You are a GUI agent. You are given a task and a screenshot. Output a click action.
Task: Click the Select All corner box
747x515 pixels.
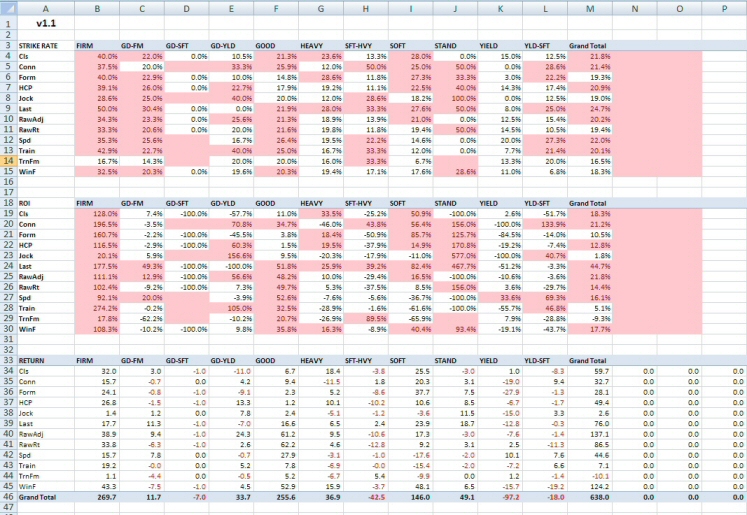pos(8,6)
